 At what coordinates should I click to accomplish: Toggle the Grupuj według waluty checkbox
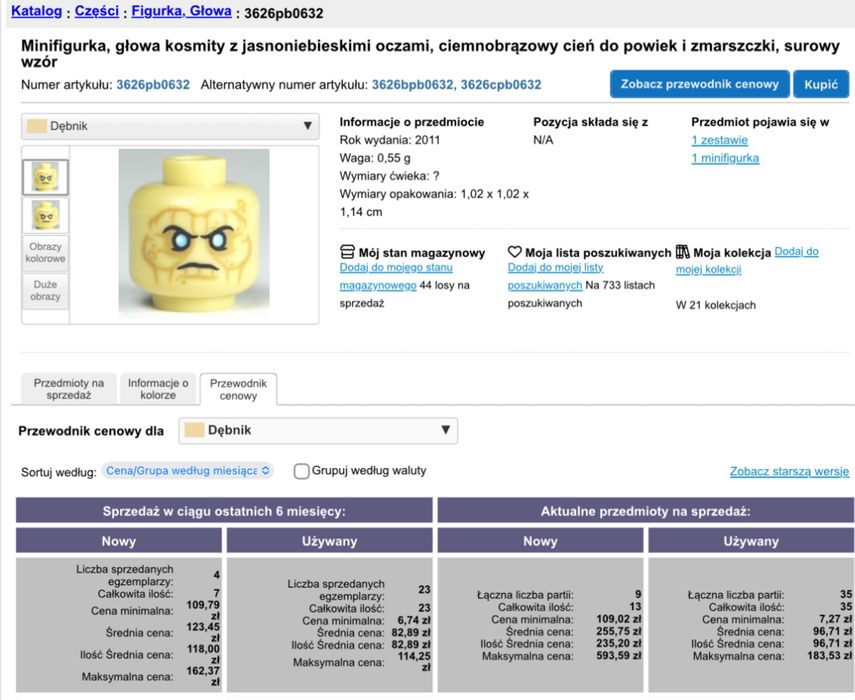(x=302, y=471)
